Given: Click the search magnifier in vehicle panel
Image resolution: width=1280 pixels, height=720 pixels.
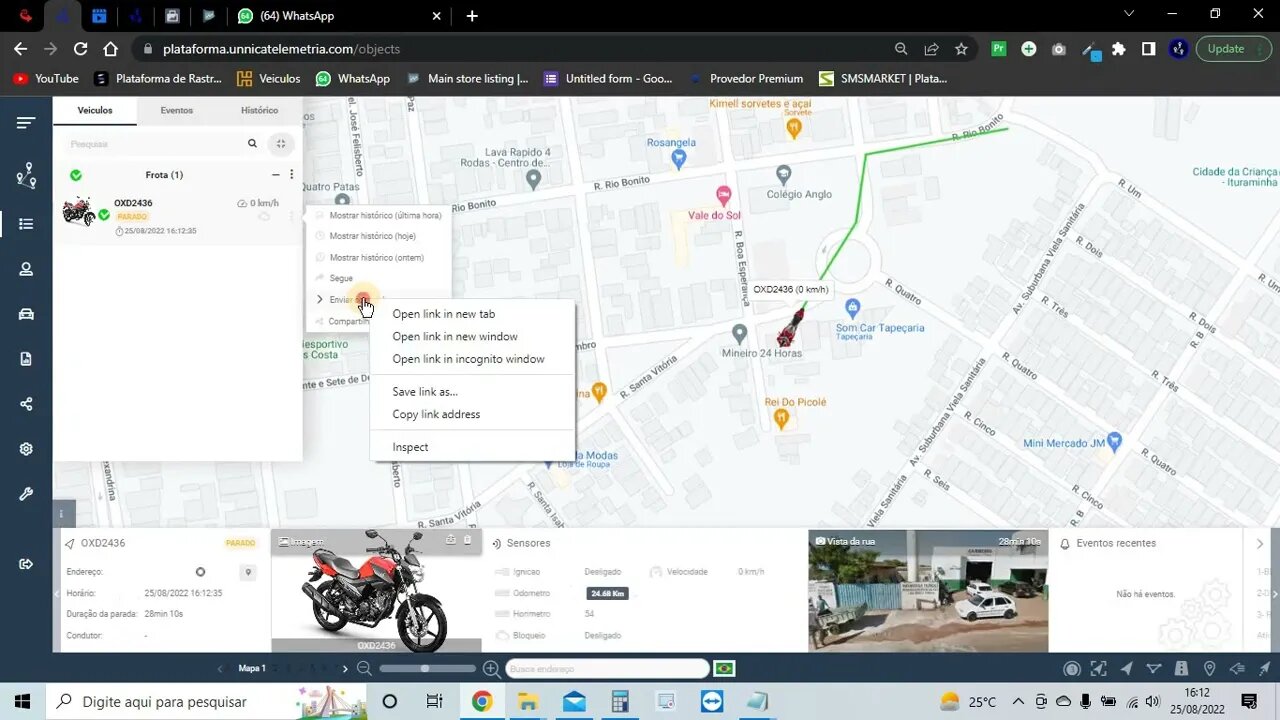Looking at the screenshot, I should [x=252, y=144].
